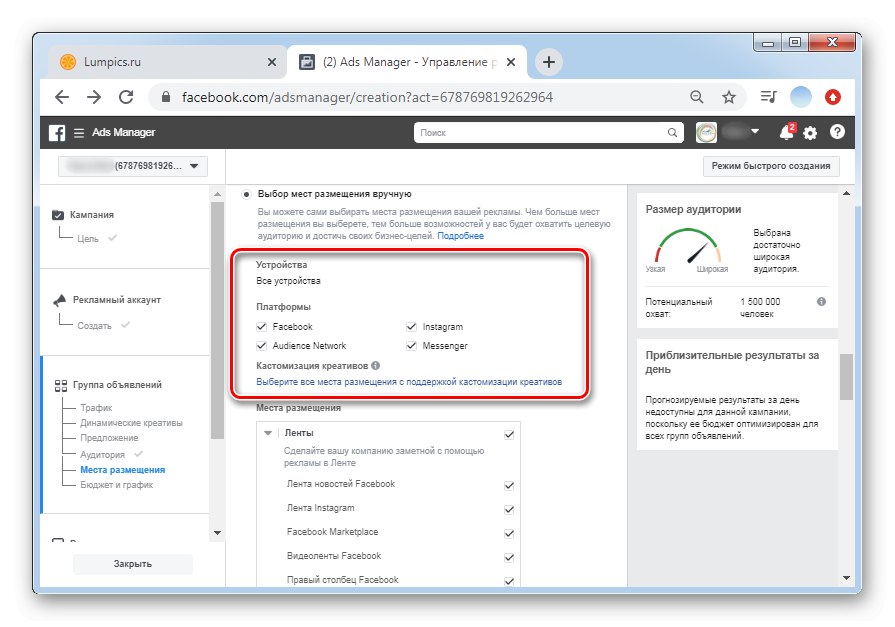Open the business account avatar icon

[706, 132]
